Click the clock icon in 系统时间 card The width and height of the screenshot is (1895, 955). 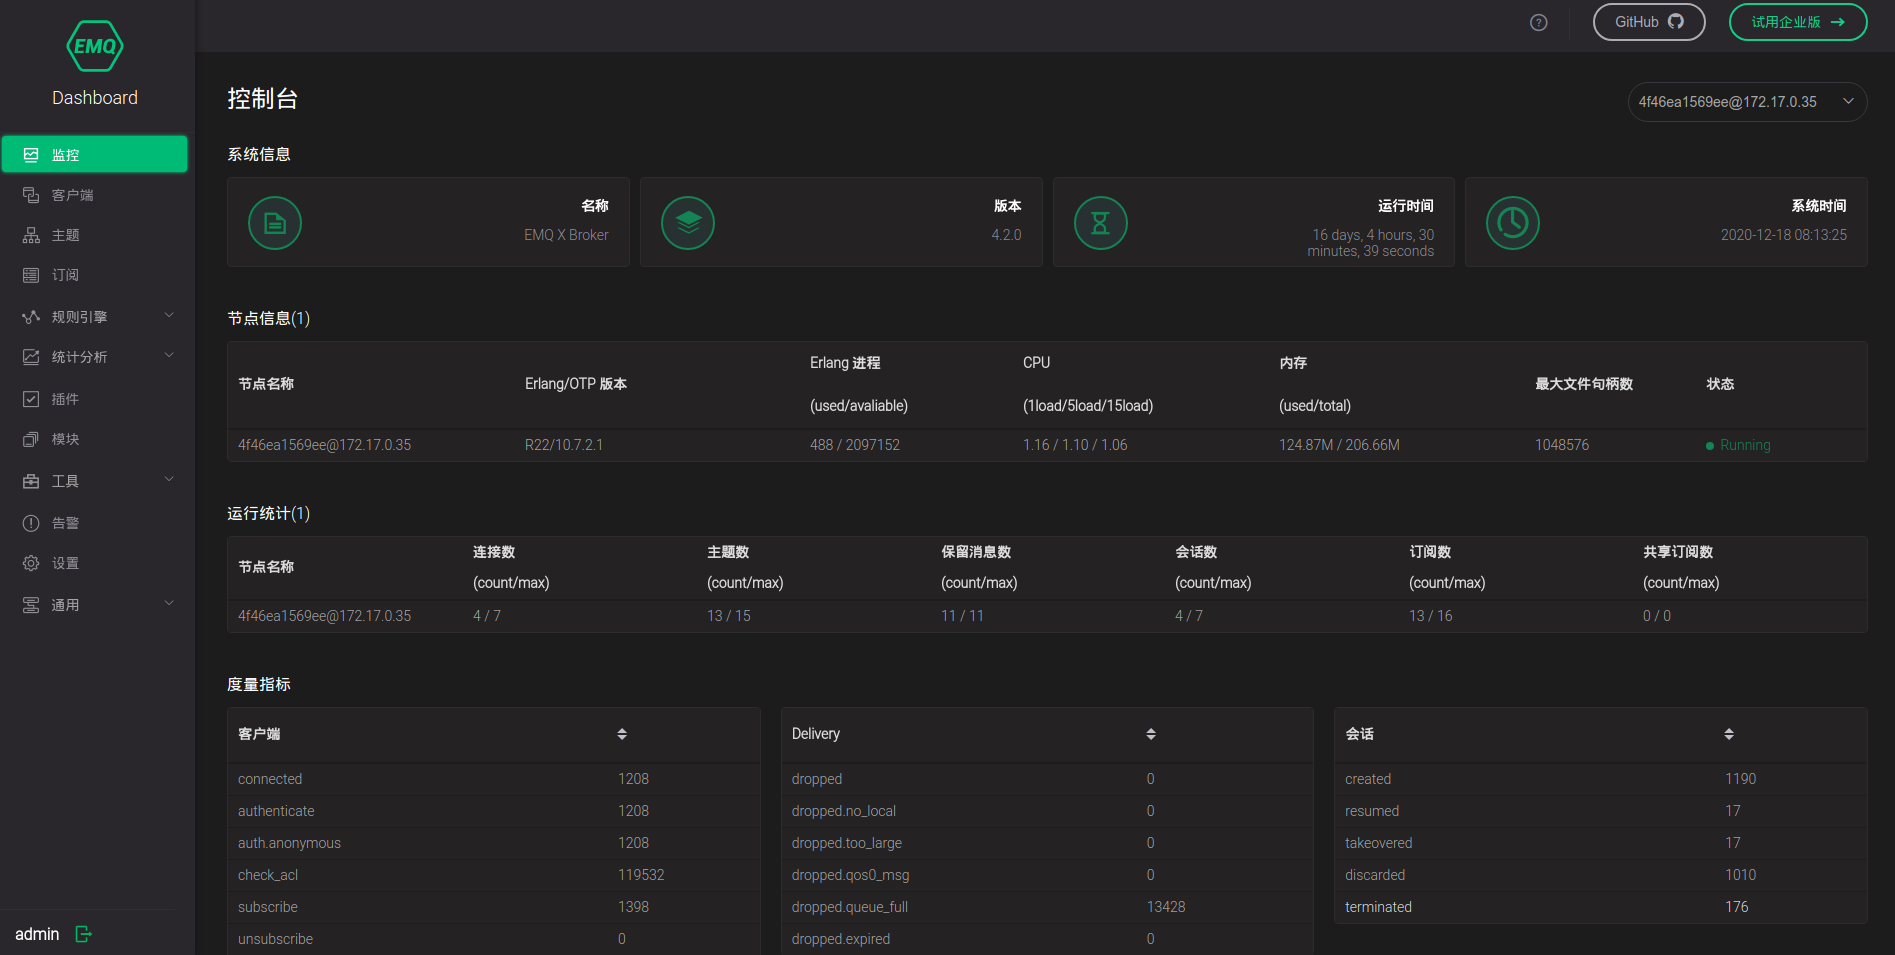1513,223
